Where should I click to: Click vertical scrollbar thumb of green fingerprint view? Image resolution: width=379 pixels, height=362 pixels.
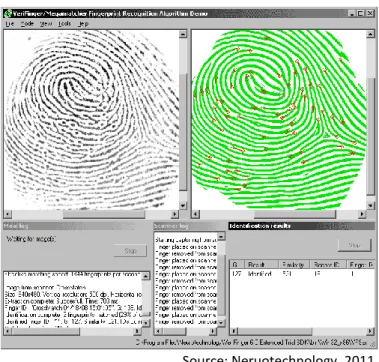(x=371, y=136)
